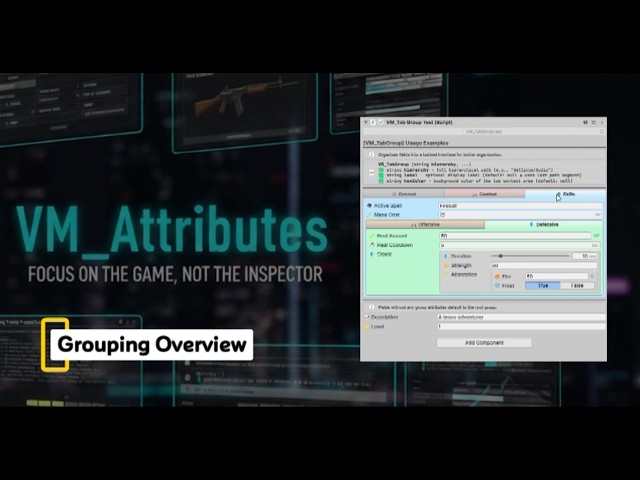The height and width of the screenshot is (480, 640).
Task: Click the Active Spell label icon
Action: 369,206
